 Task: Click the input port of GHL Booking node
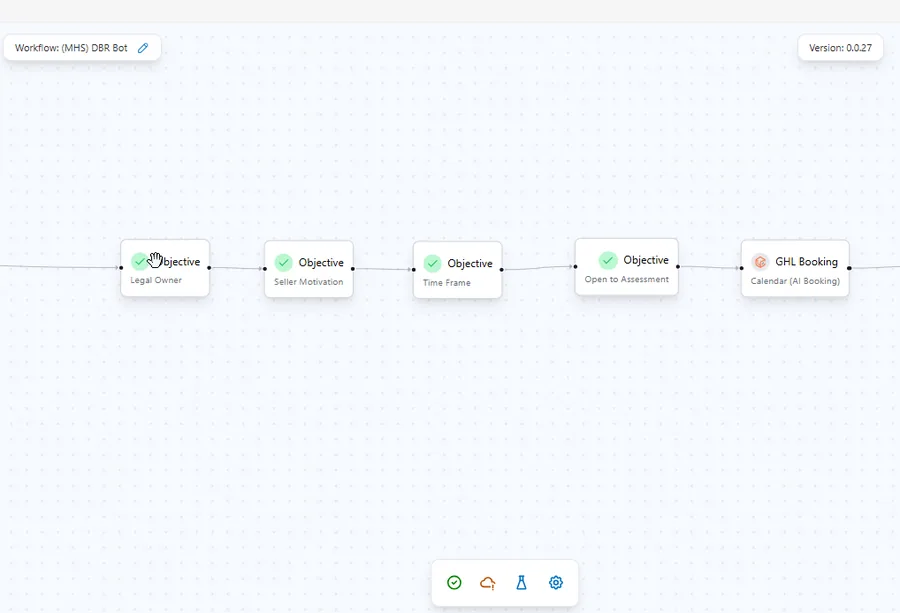pyautogui.click(x=742, y=268)
